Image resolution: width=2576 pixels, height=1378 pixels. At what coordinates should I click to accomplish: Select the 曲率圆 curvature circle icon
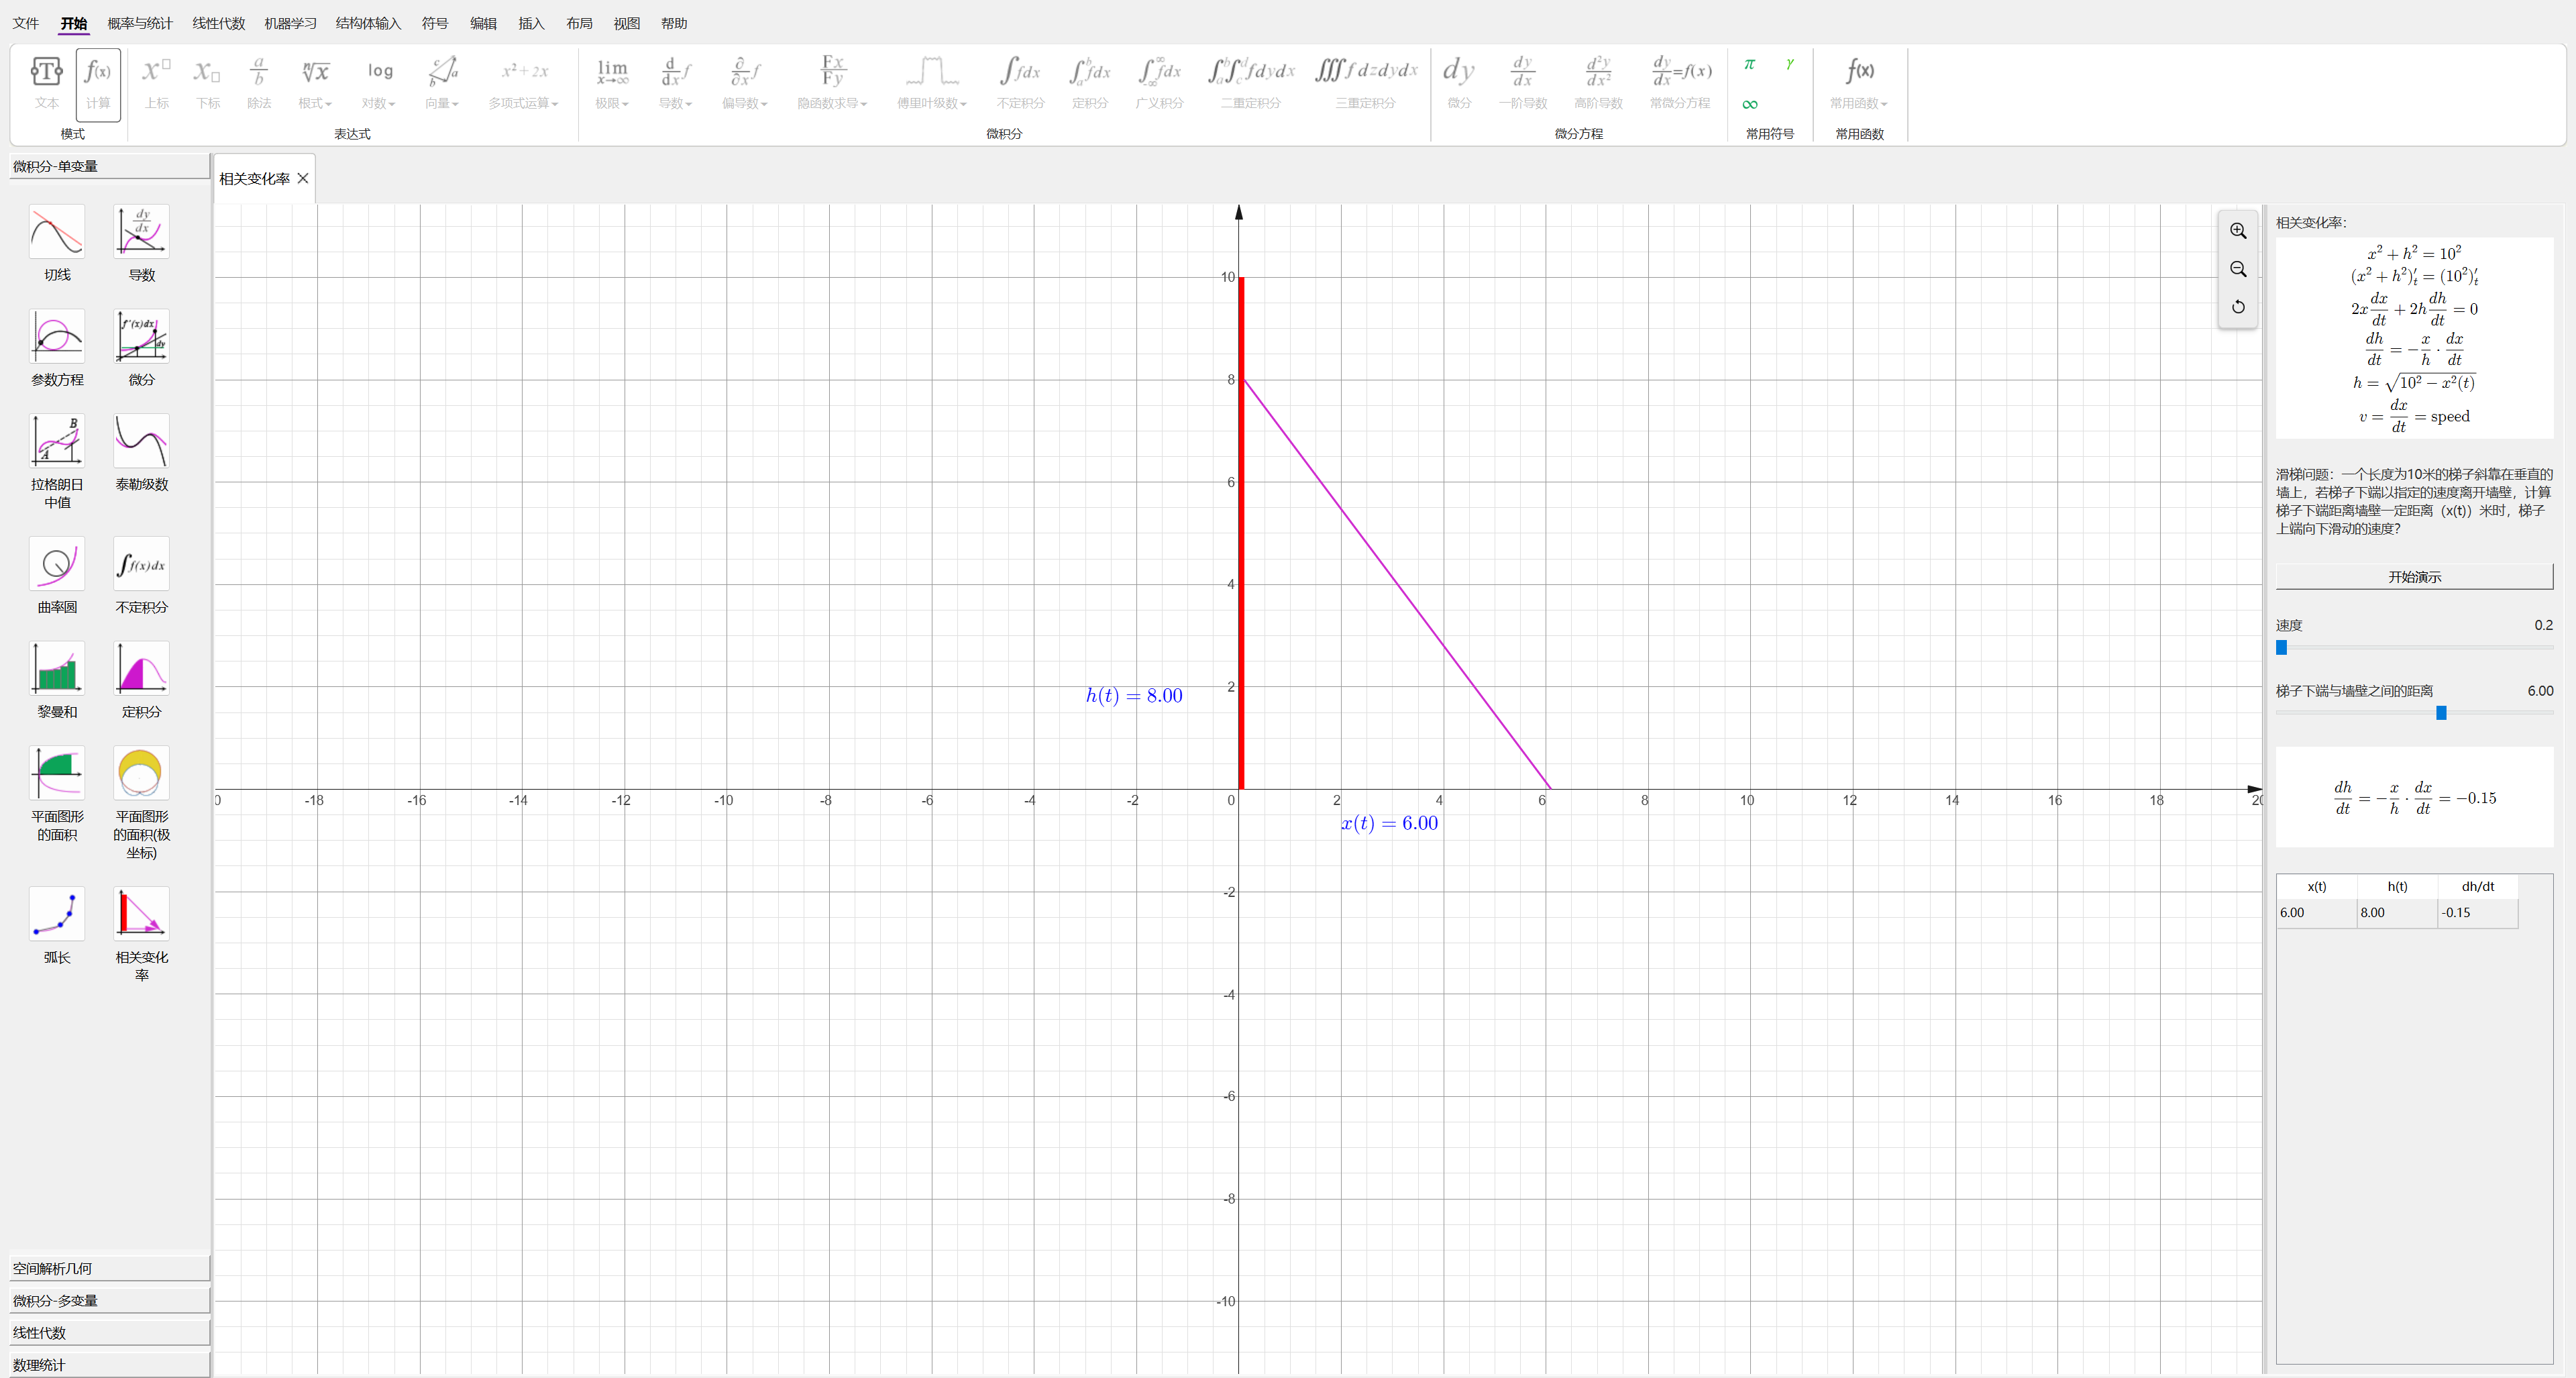(57, 565)
